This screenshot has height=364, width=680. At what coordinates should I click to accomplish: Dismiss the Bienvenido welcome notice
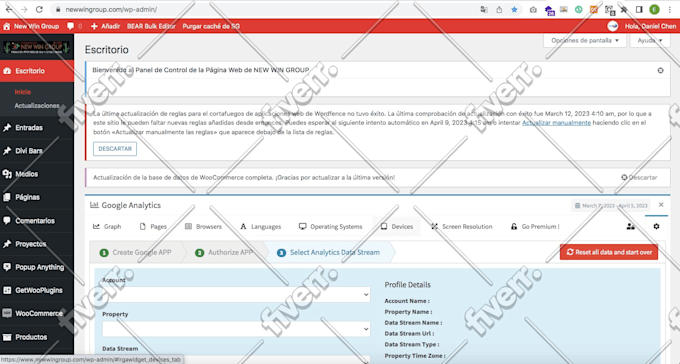pos(660,70)
